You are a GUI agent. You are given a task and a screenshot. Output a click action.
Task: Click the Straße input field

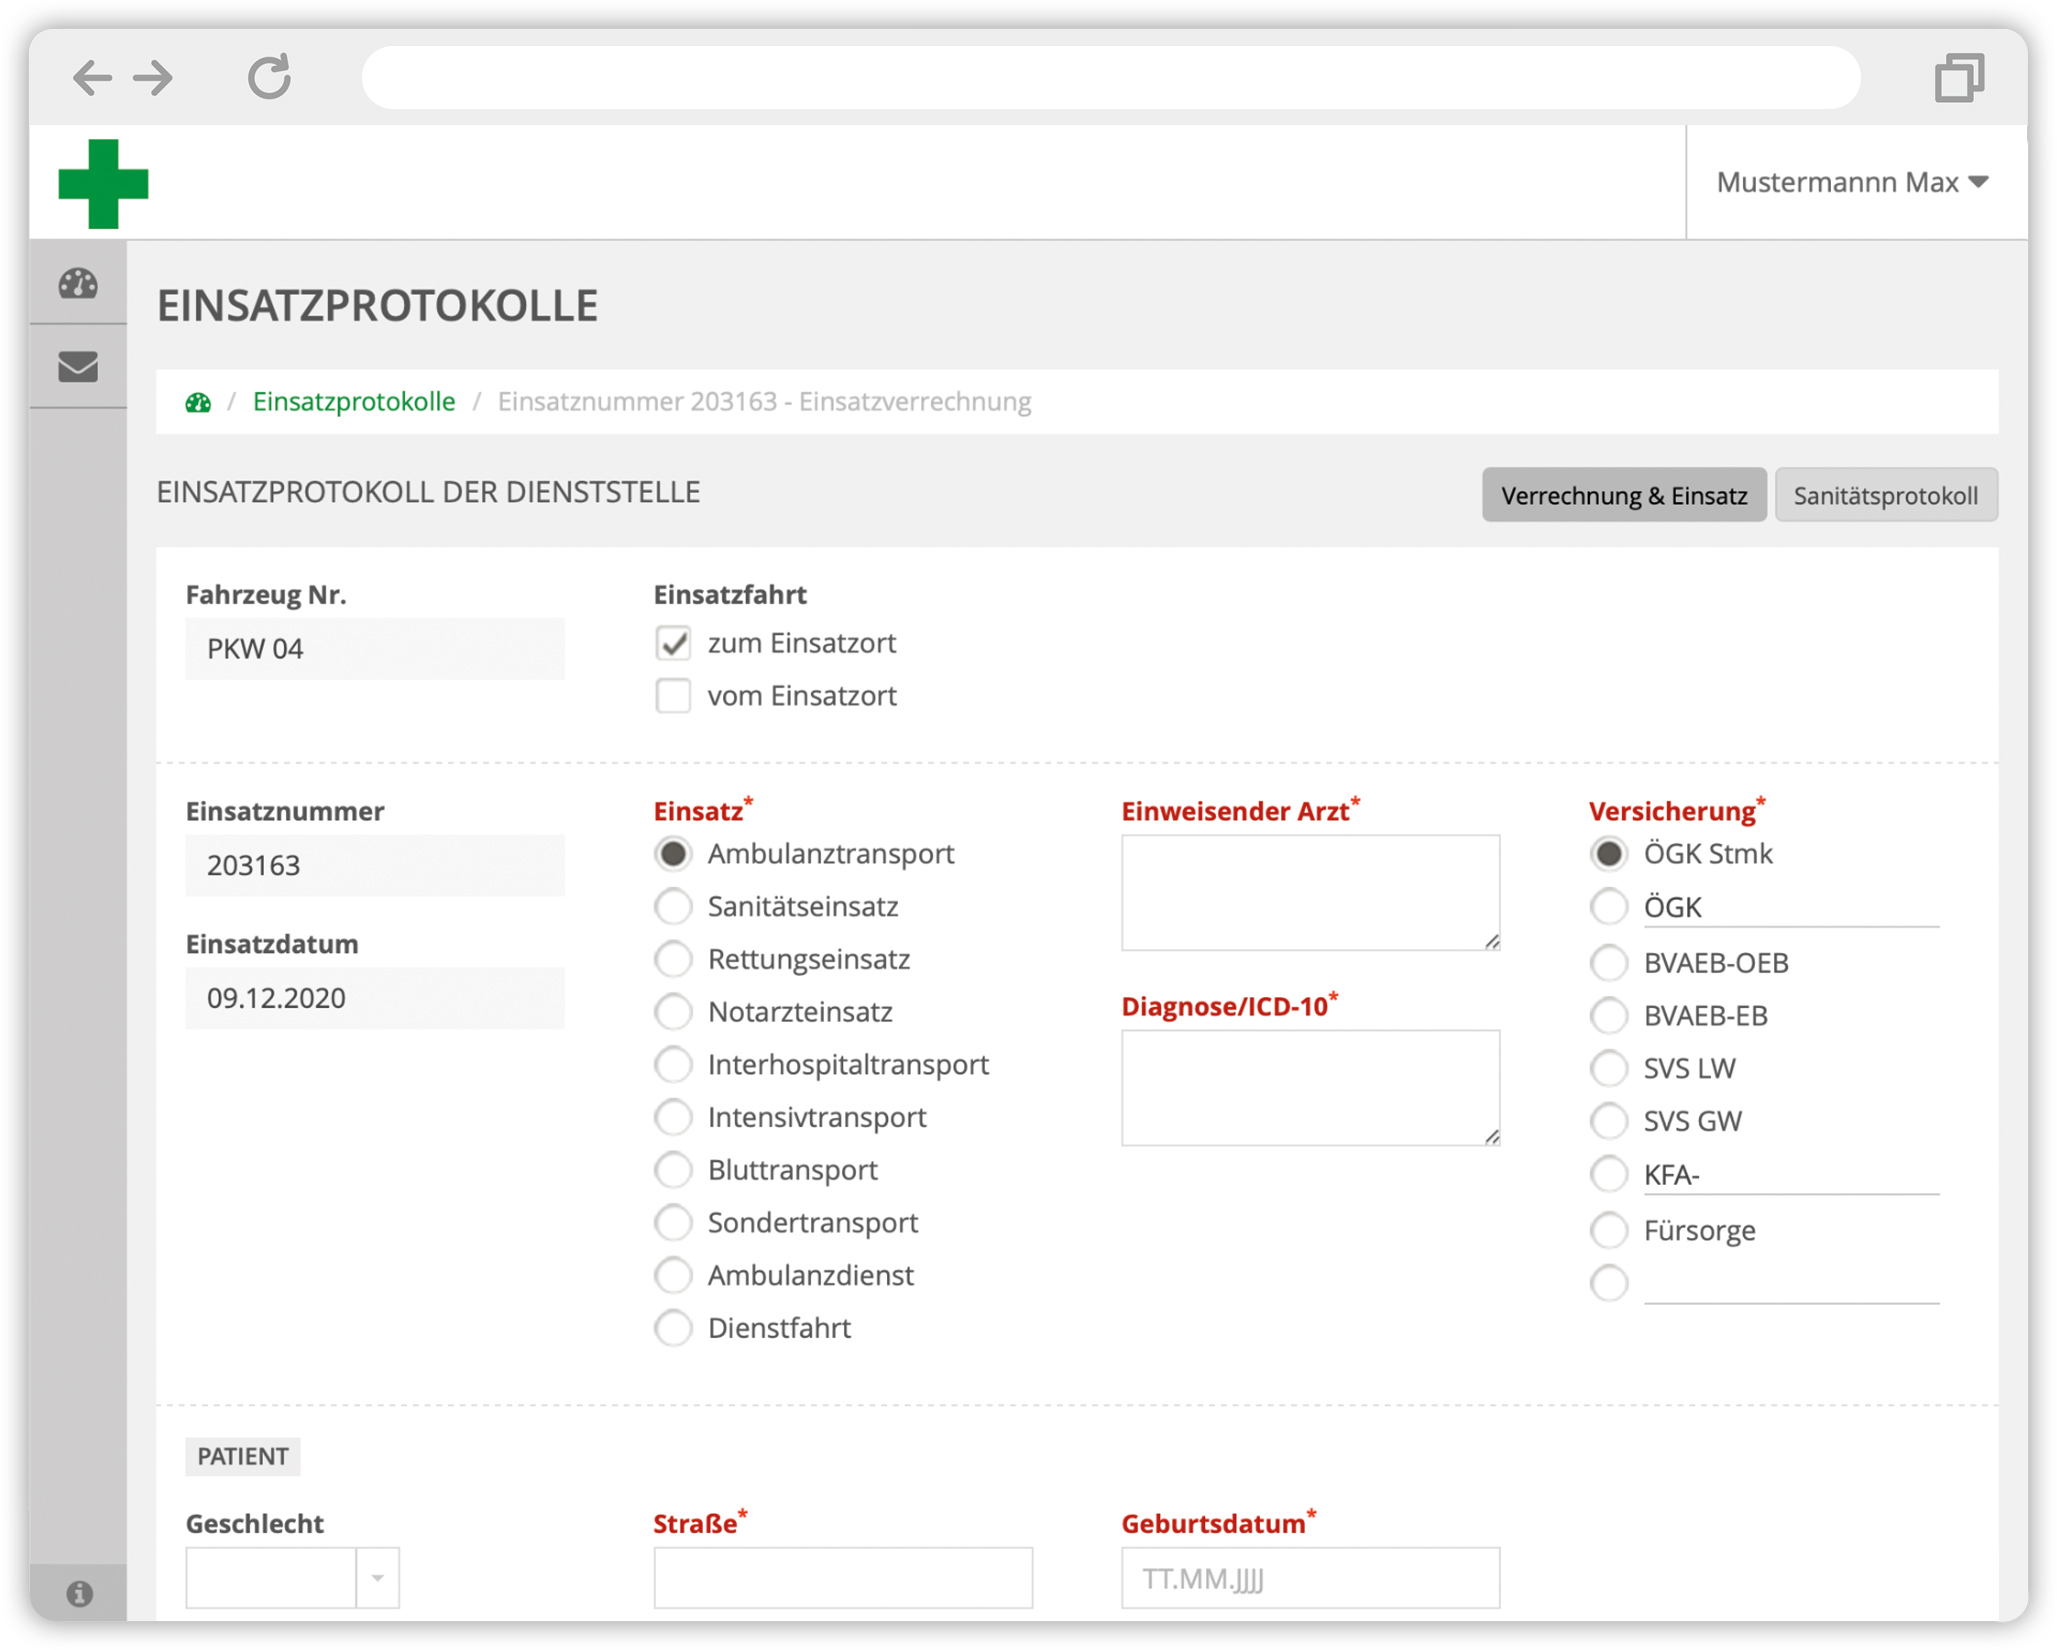point(843,1578)
